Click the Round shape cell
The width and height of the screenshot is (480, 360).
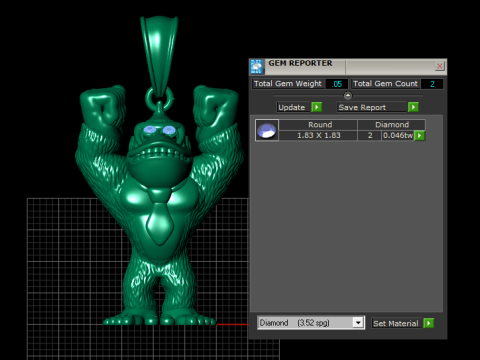(318, 125)
